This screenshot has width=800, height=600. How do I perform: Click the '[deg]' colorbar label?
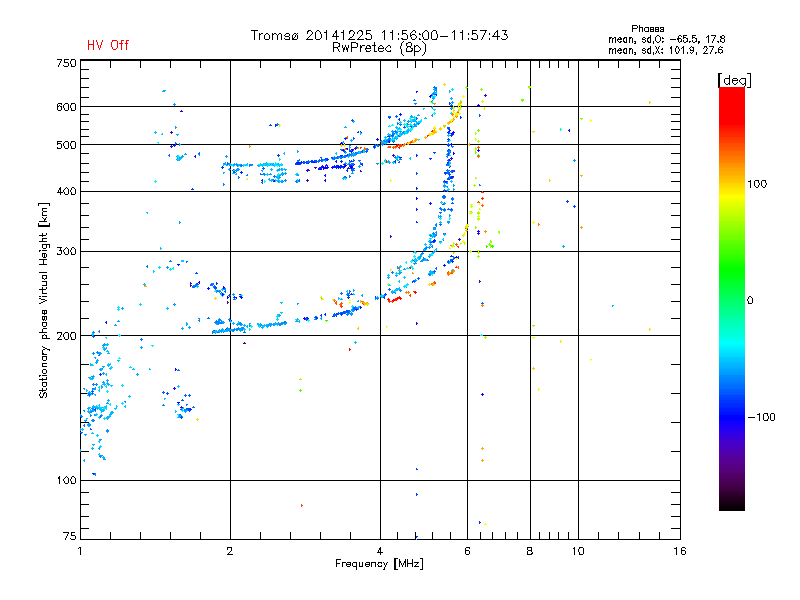735,80
